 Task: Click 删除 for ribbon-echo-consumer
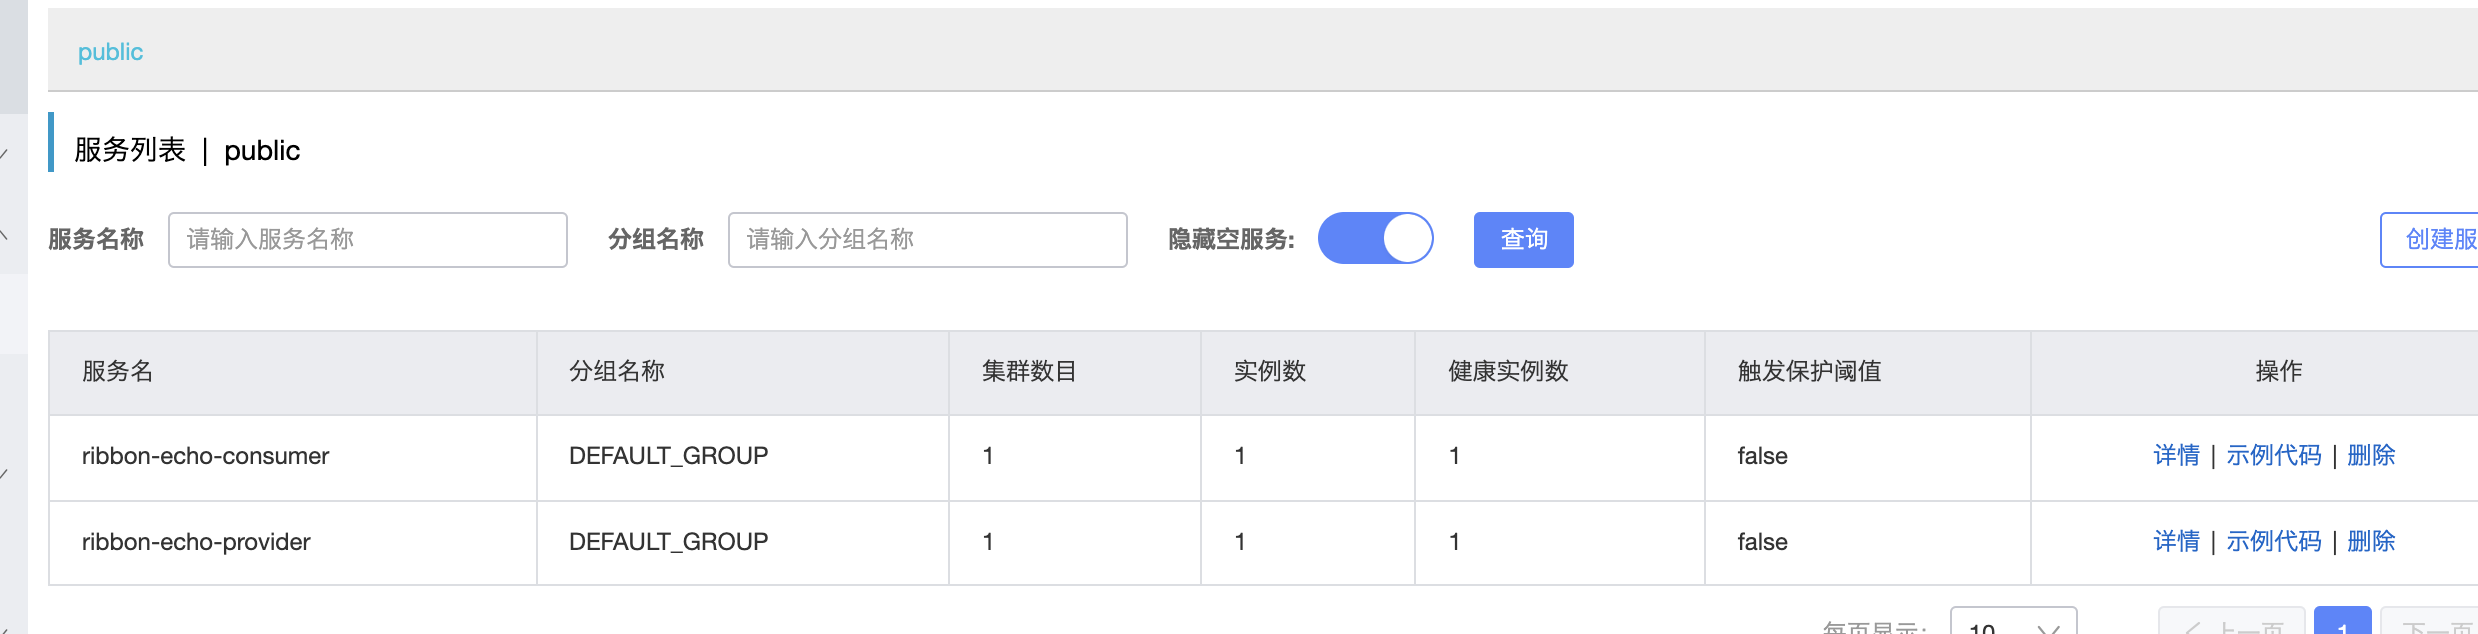pyautogui.click(x=2371, y=456)
